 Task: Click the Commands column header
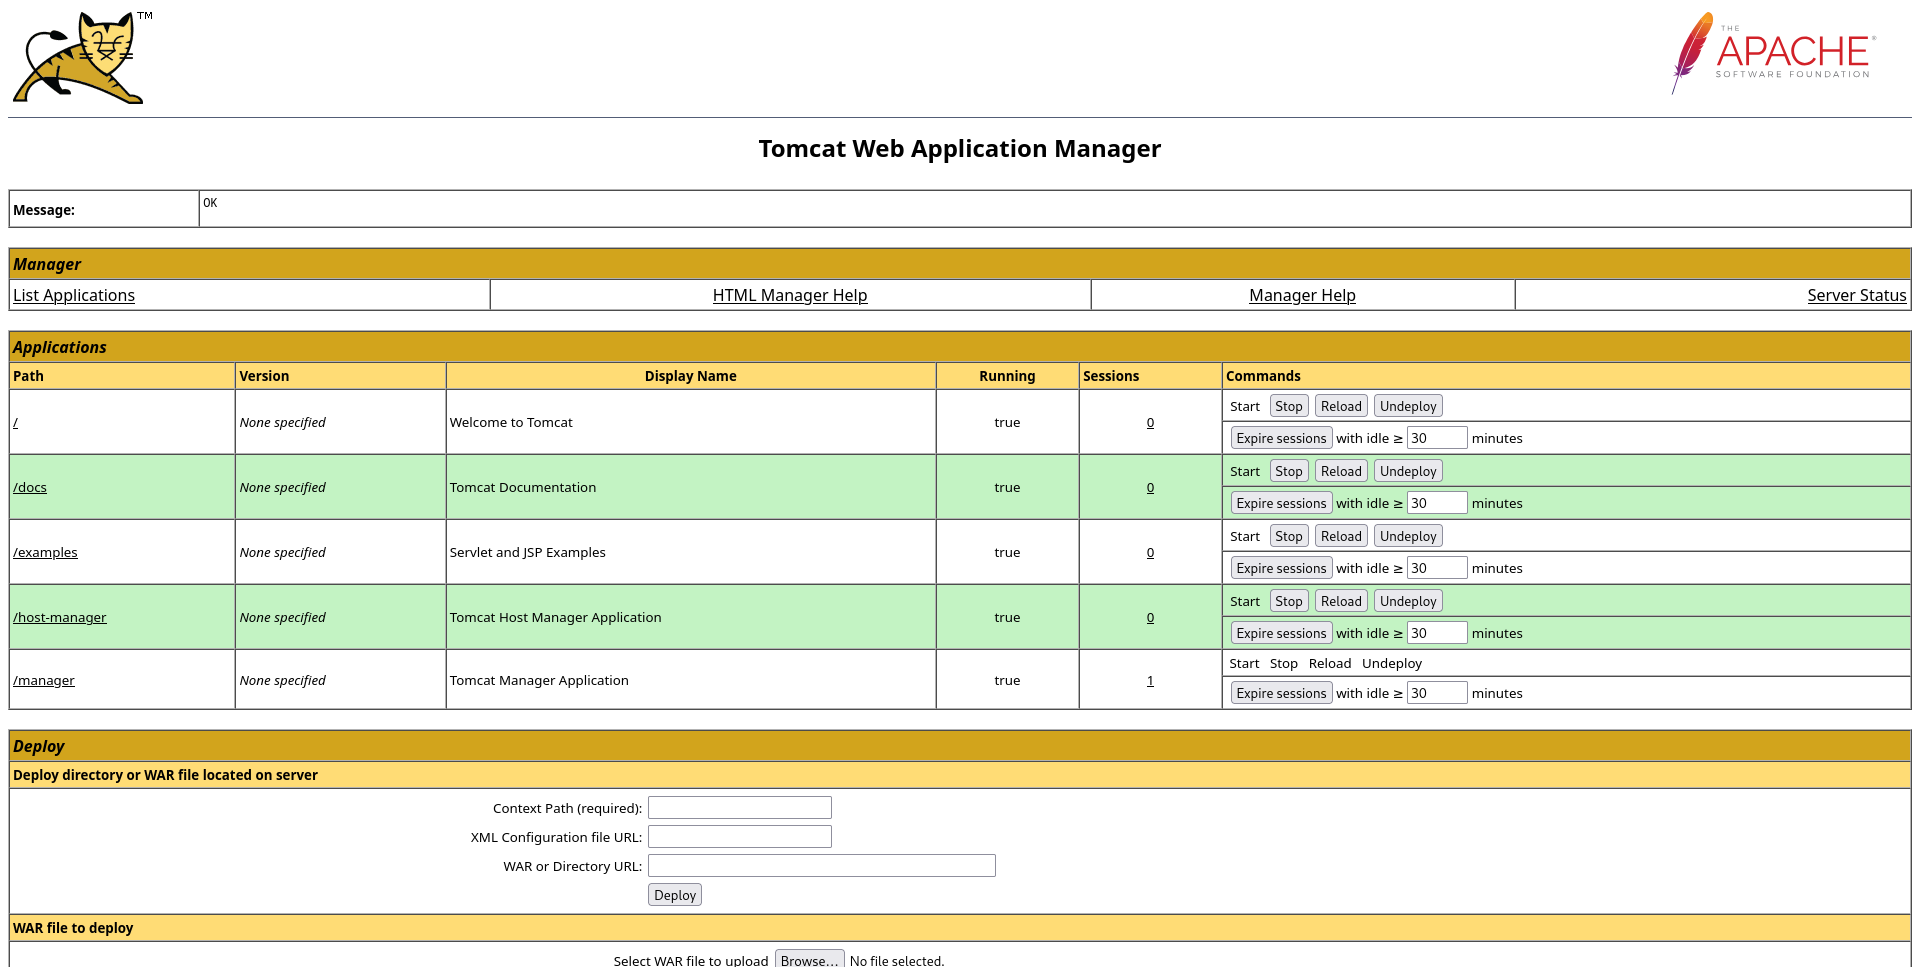pos(1263,376)
